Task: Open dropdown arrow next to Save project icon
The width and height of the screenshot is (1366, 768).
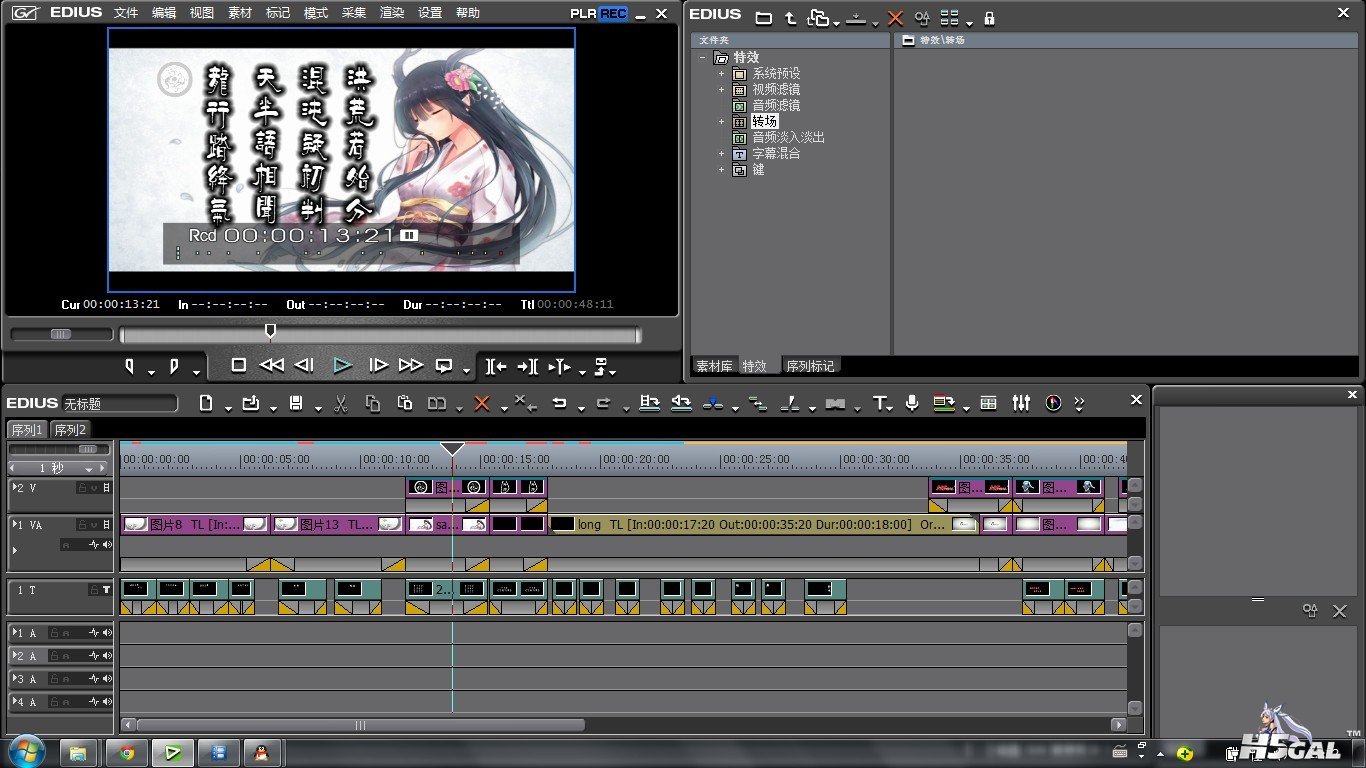Action: point(318,408)
